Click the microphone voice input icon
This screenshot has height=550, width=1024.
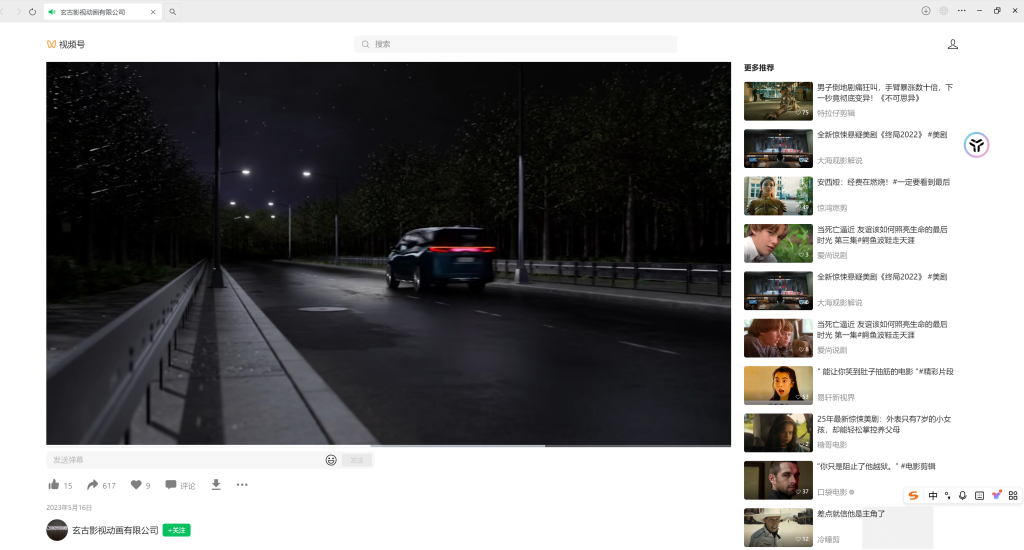pos(963,496)
